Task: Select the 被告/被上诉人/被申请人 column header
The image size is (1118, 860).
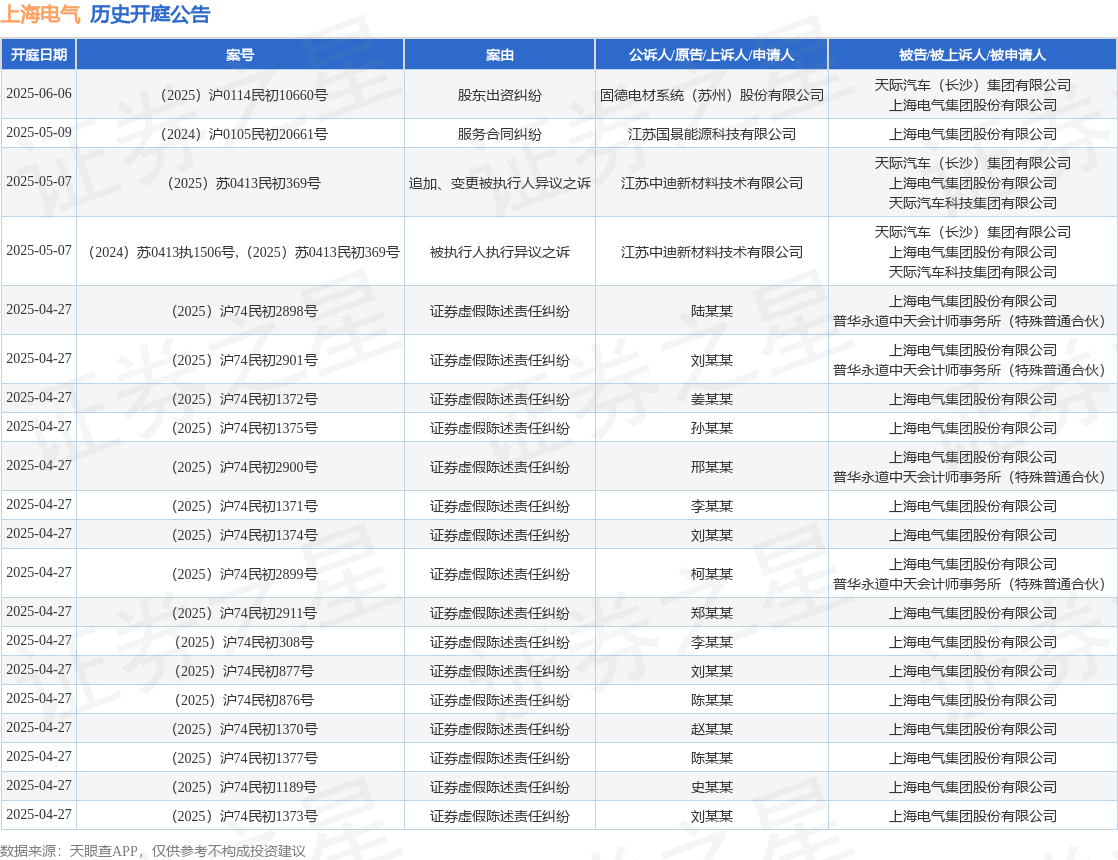Action: 973,55
